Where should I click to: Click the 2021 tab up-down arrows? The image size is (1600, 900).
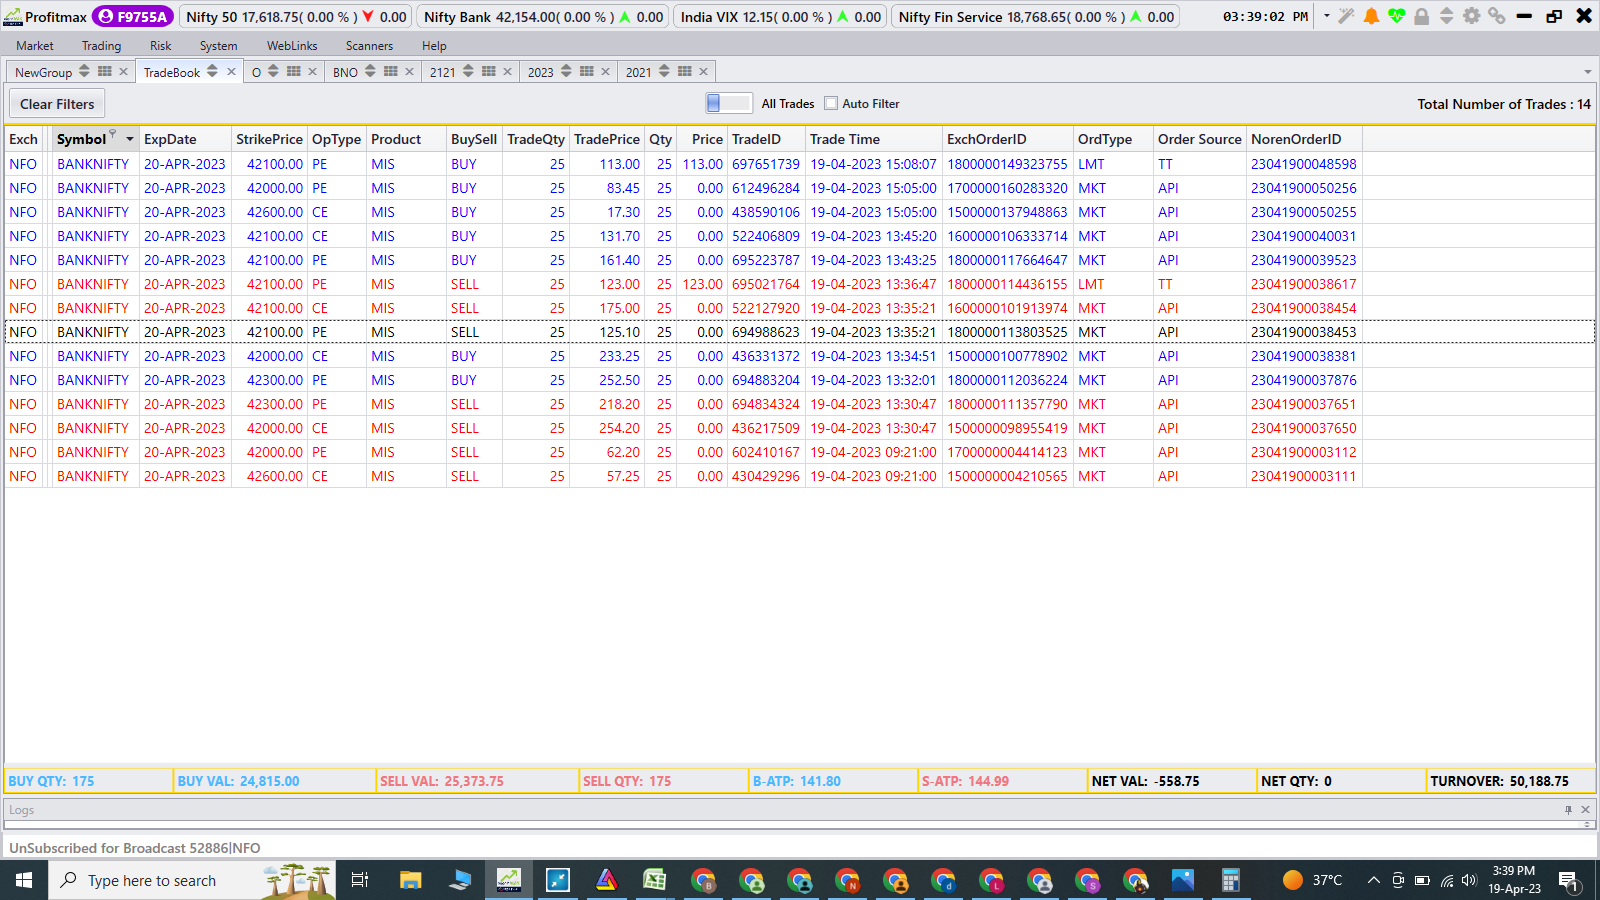click(664, 71)
